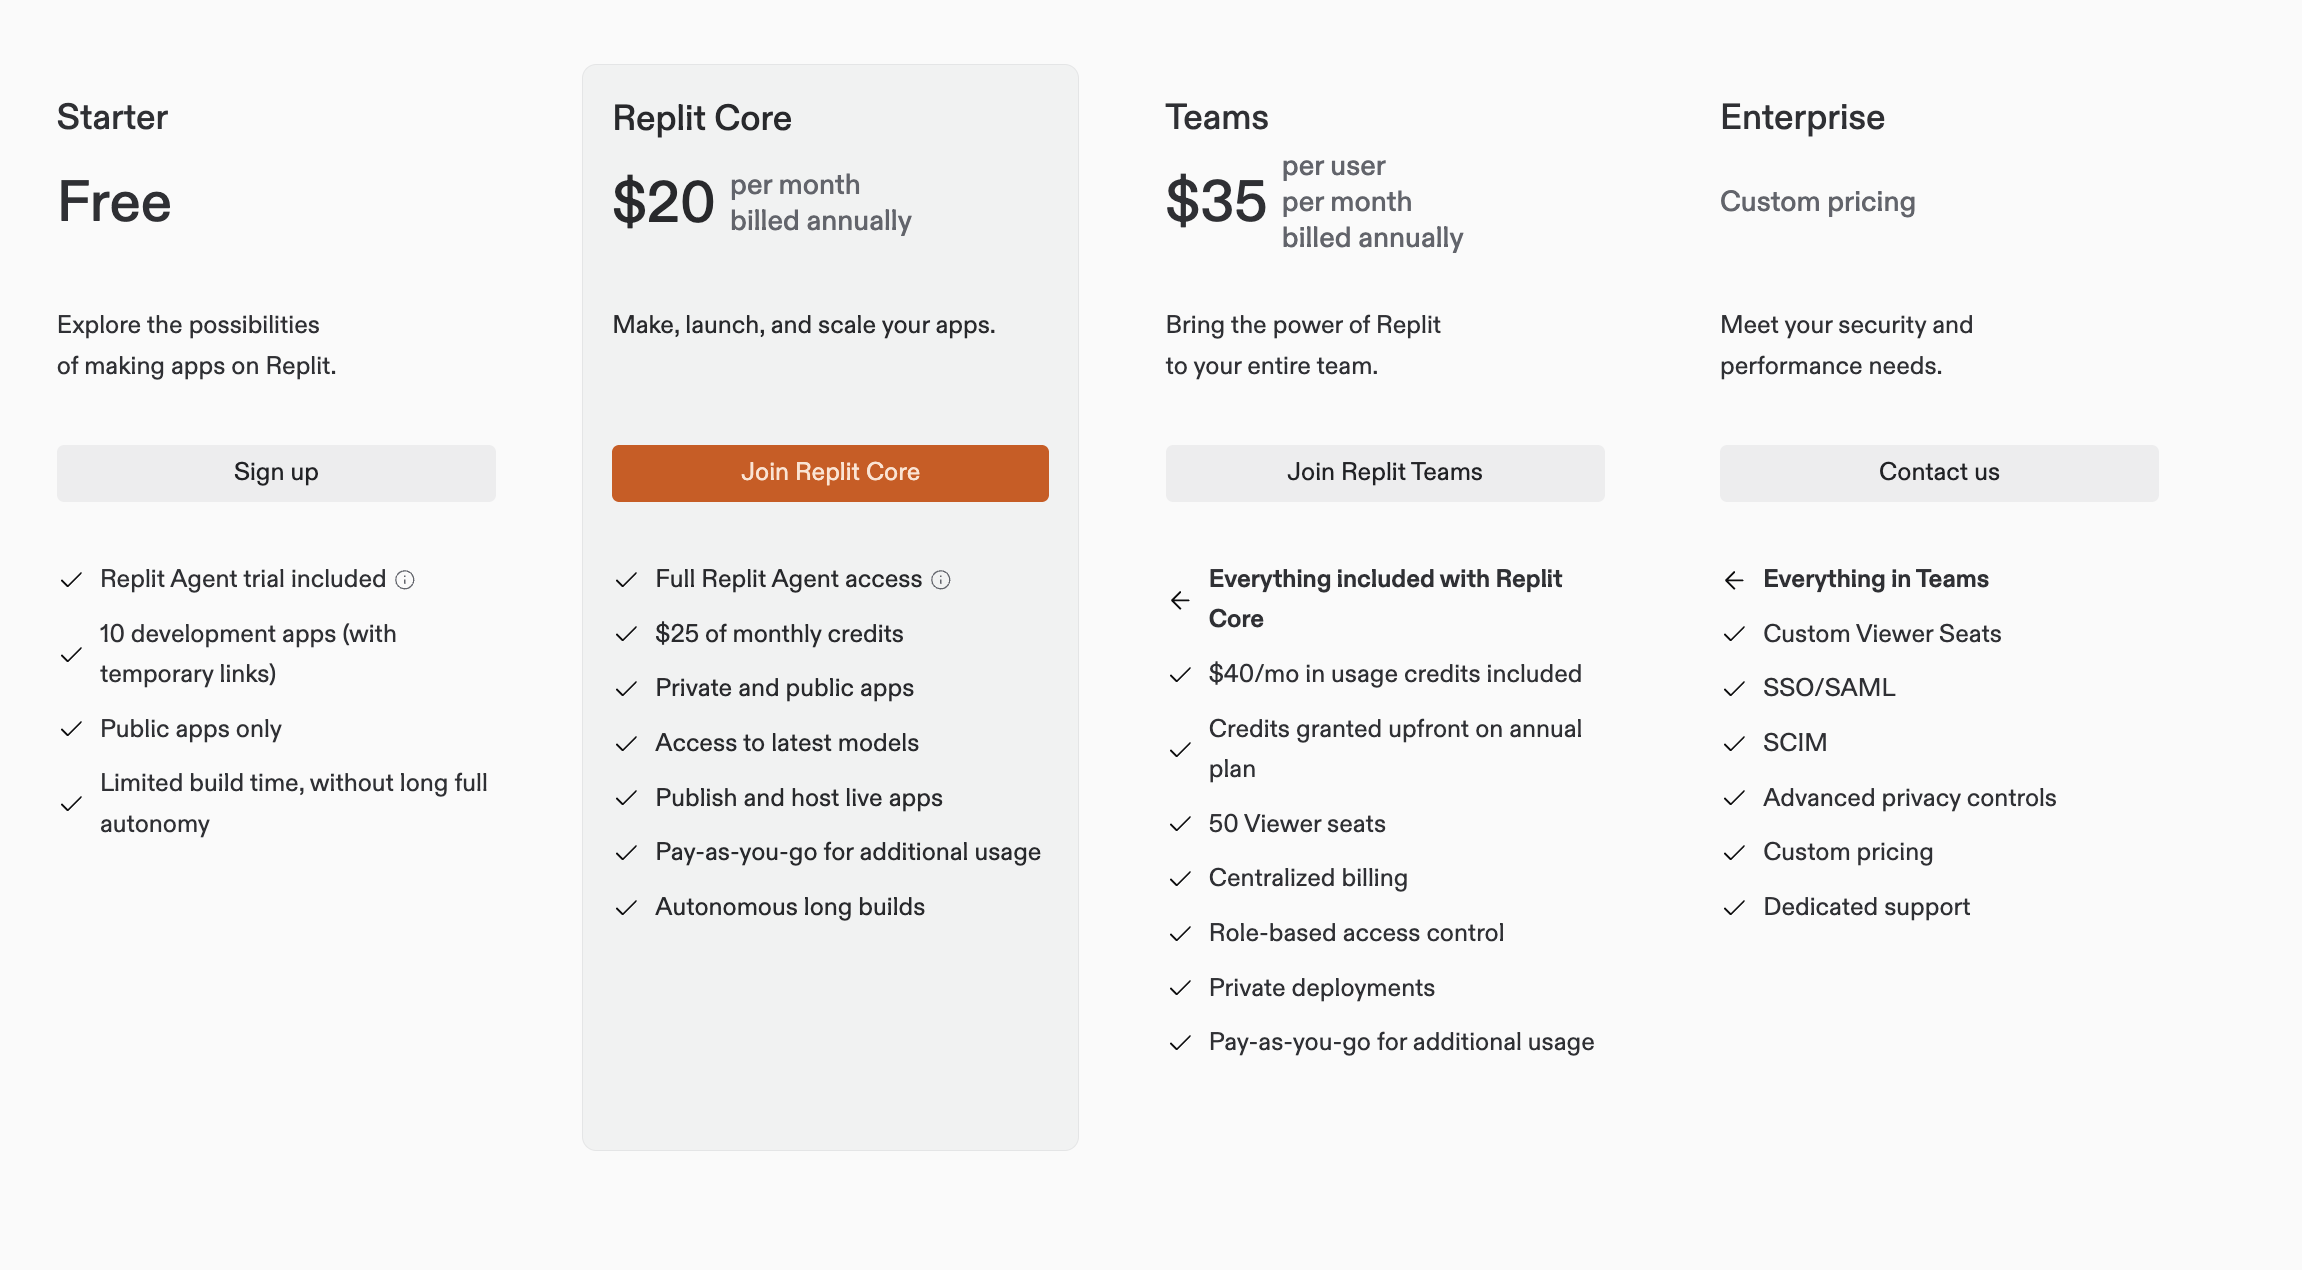Select the checkmark beside Public apps only

(x=71, y=729)
